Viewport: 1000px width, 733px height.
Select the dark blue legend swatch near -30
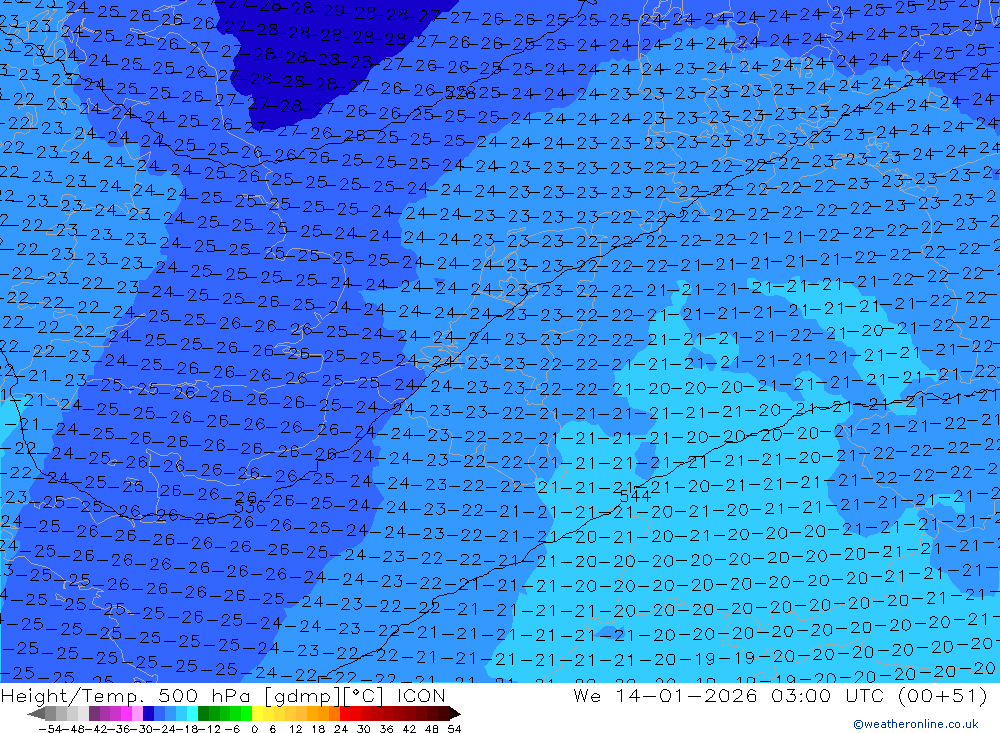point(148,713)
